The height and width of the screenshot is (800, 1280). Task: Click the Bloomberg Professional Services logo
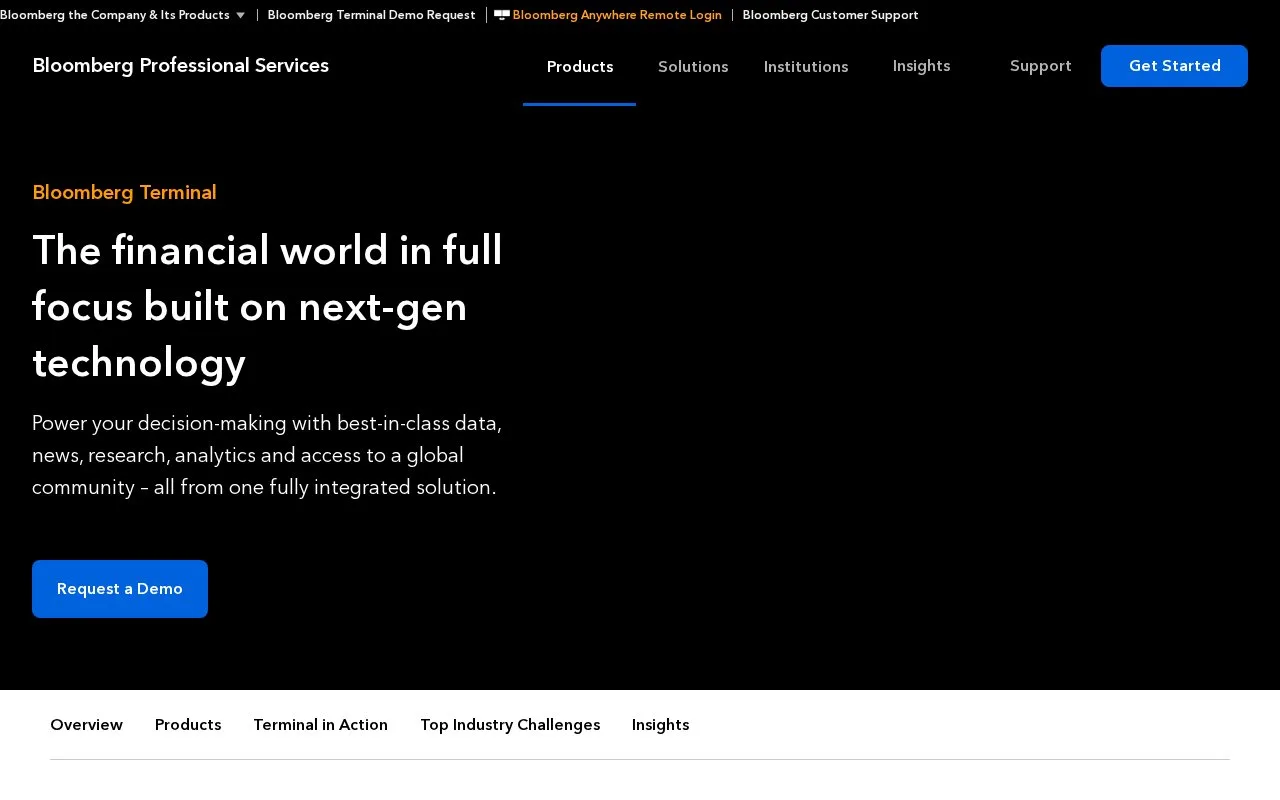point(180,66)
